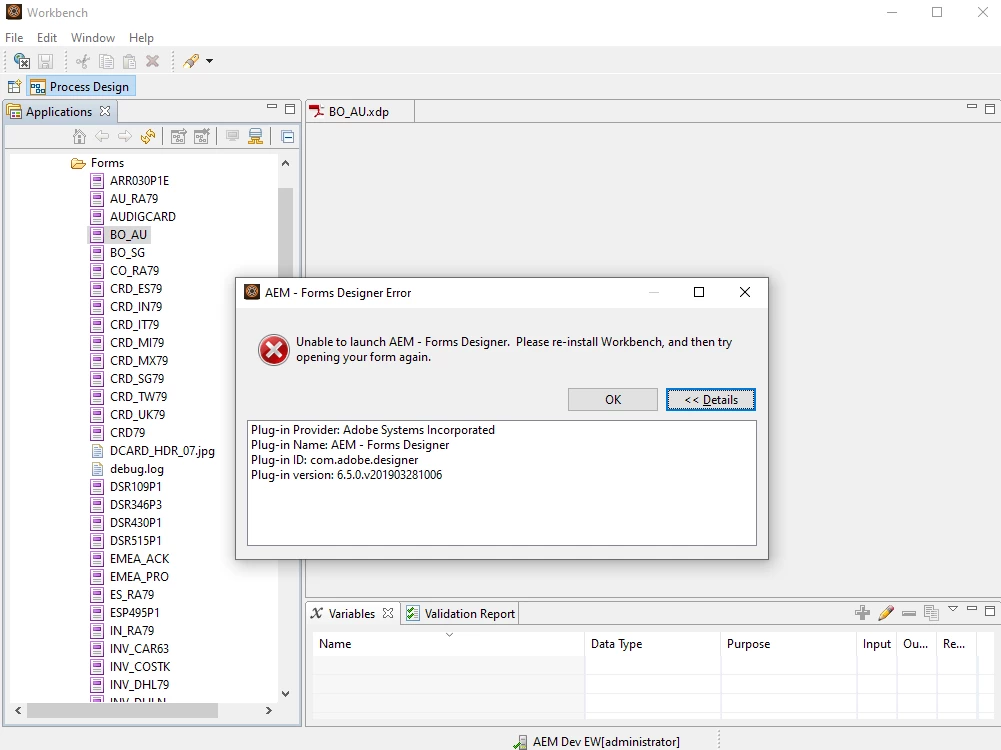Collapse the Forms folder in tree
The width and height of the screenshot is (1001, 750).
[x=98, y=163]
